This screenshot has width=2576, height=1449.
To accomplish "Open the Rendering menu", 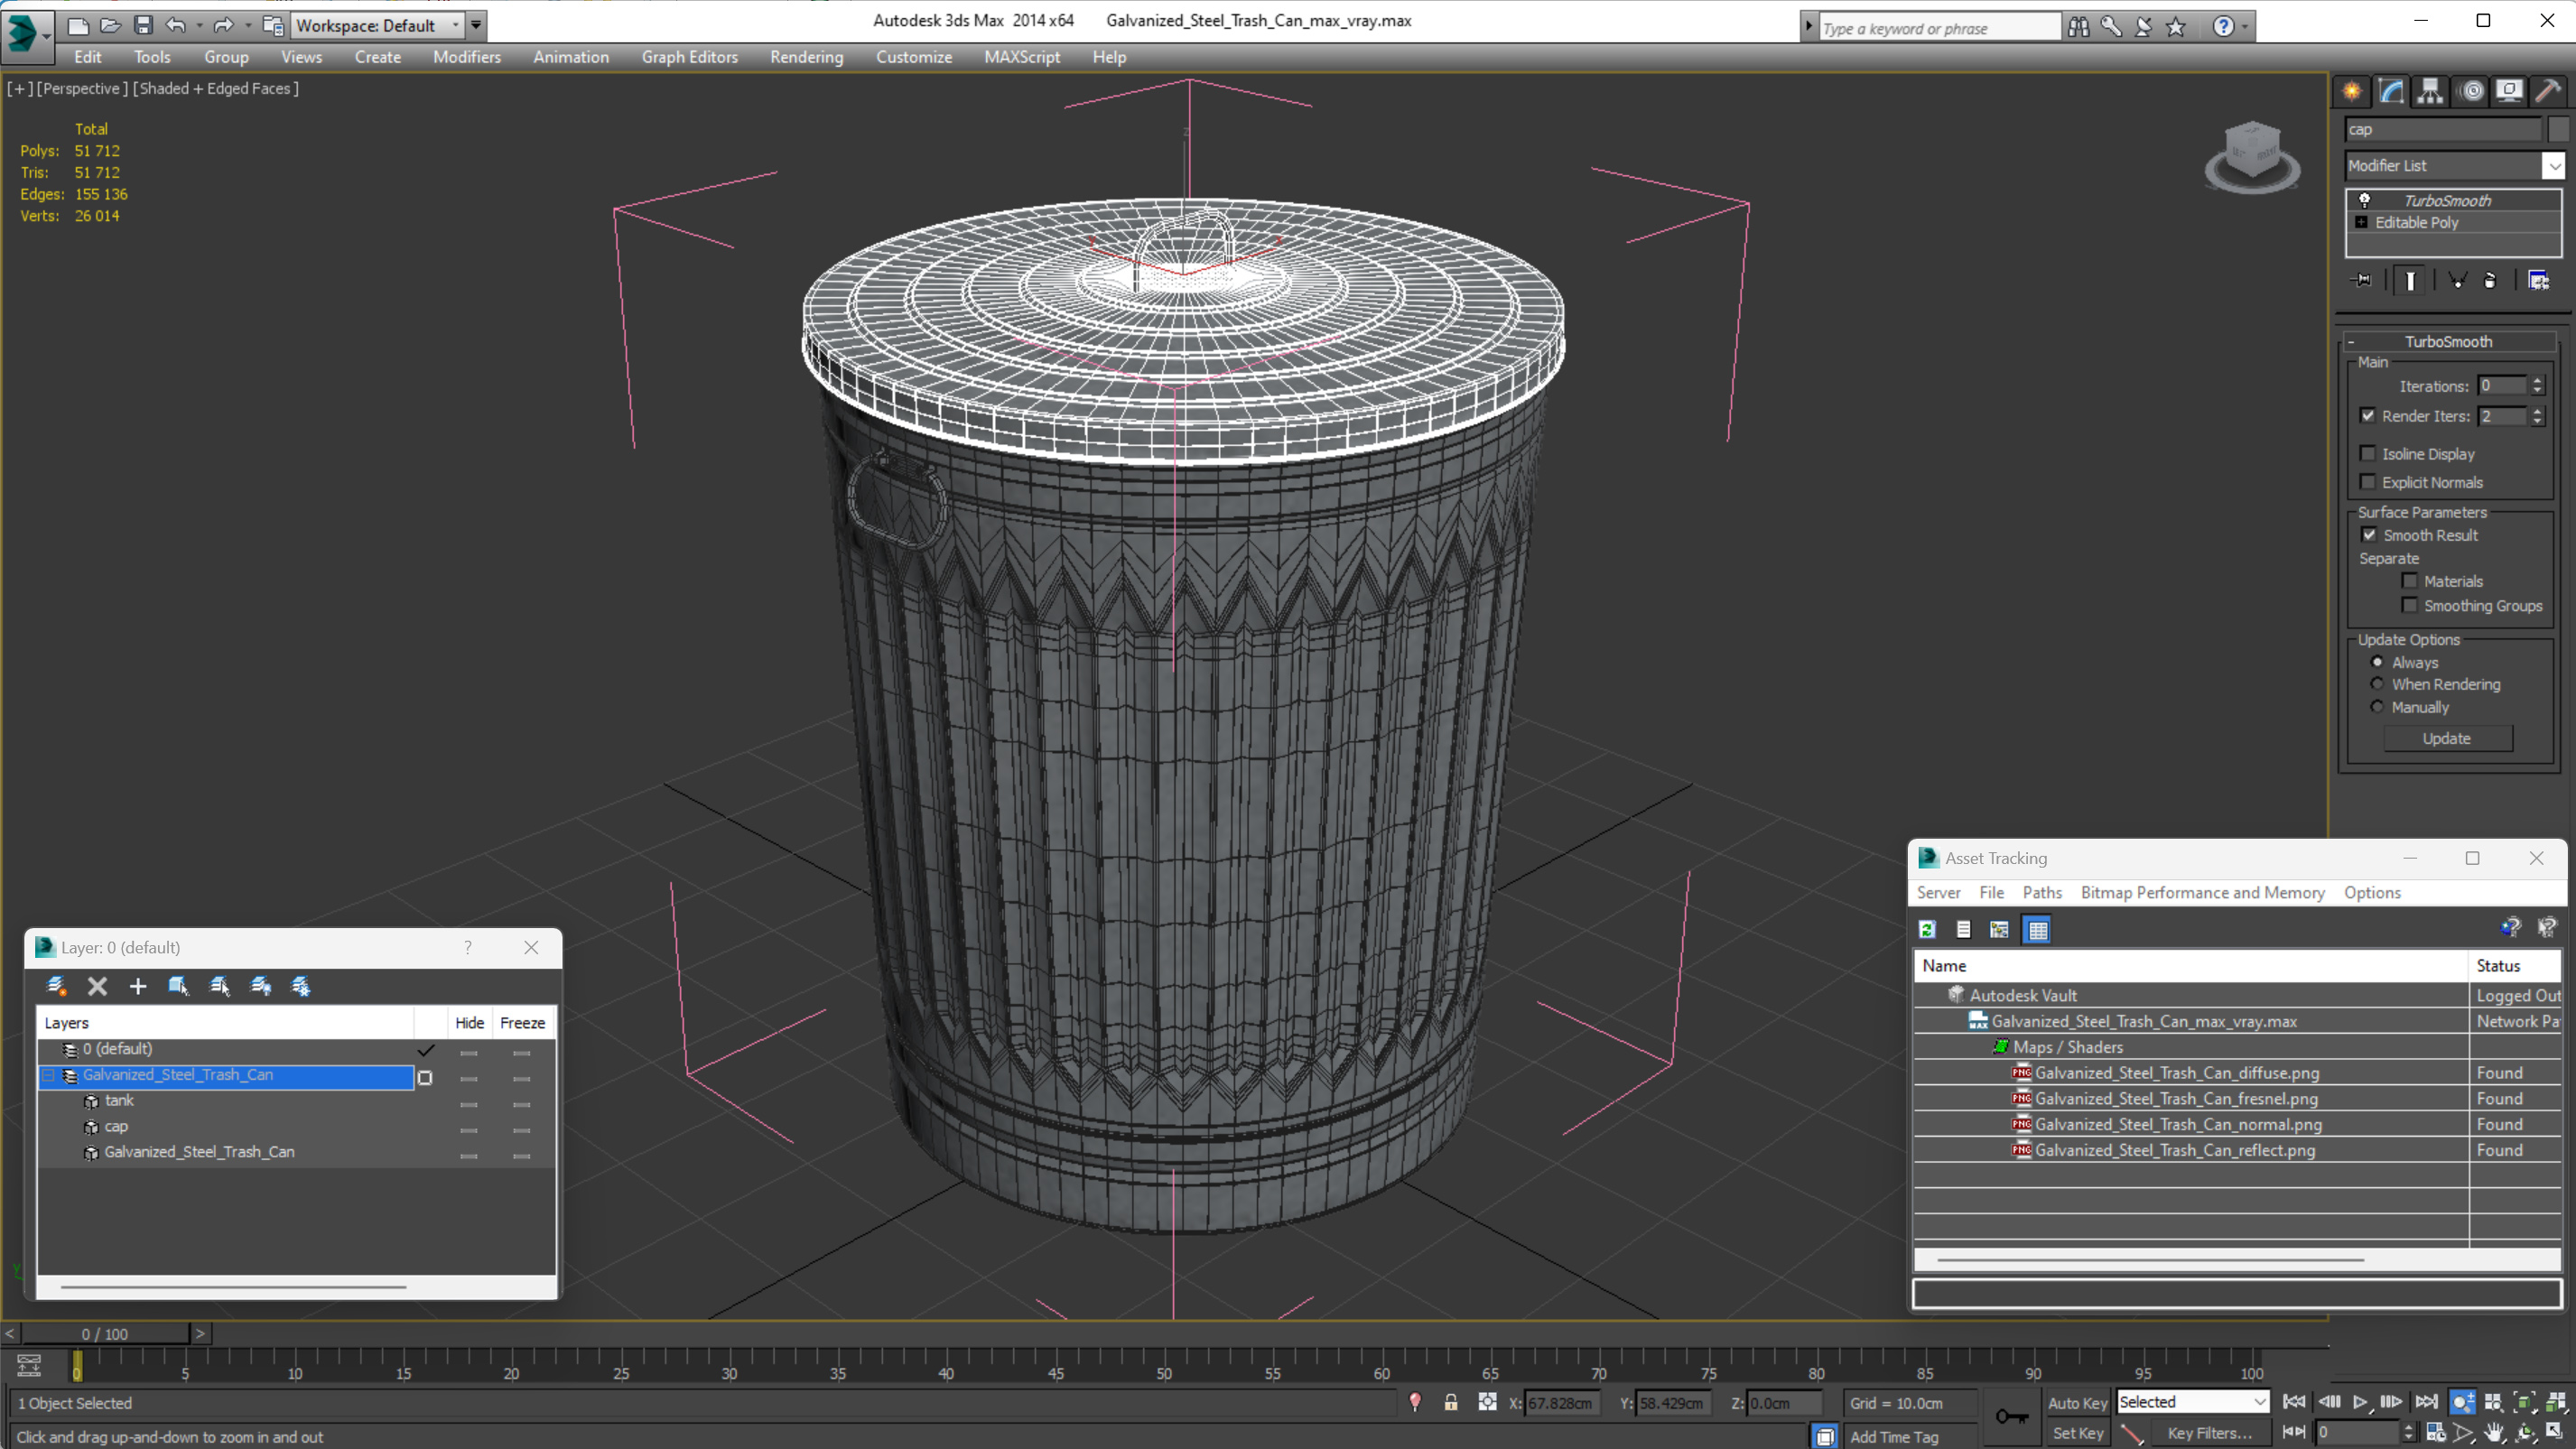I will click(806, 57).
